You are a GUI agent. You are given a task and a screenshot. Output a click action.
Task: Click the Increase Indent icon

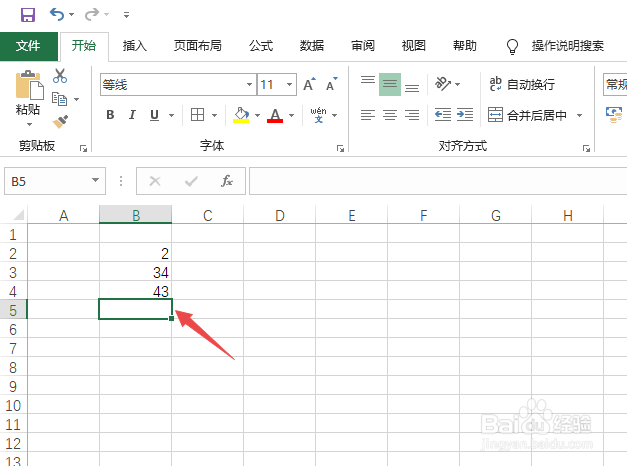click(x=465, y=115)
